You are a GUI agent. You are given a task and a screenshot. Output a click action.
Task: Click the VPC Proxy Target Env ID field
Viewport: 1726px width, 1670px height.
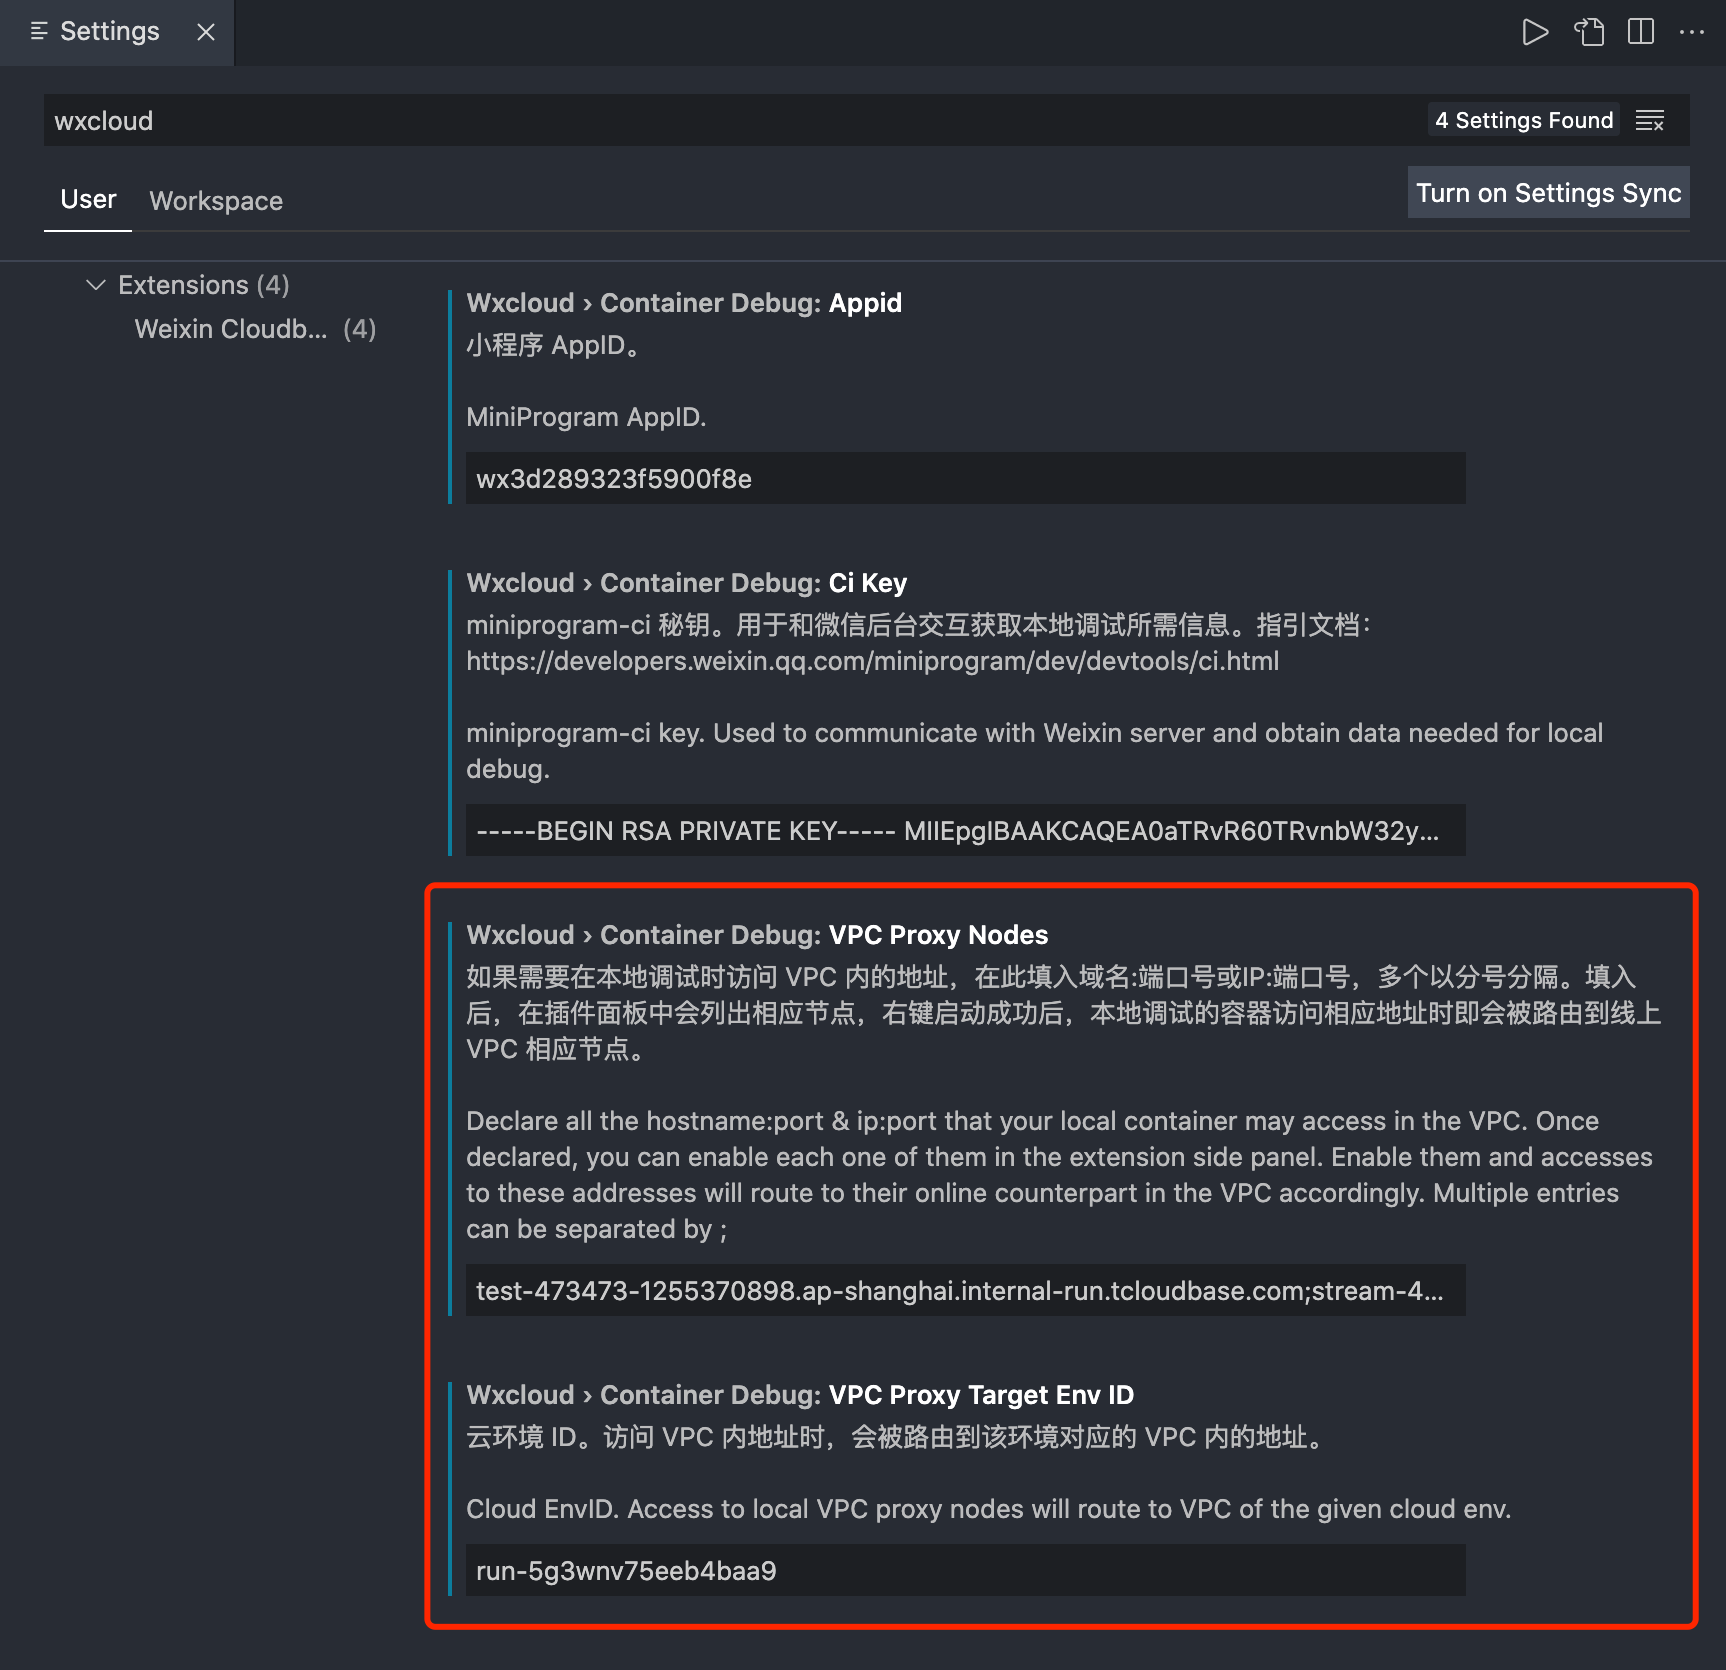(965, 1571)
